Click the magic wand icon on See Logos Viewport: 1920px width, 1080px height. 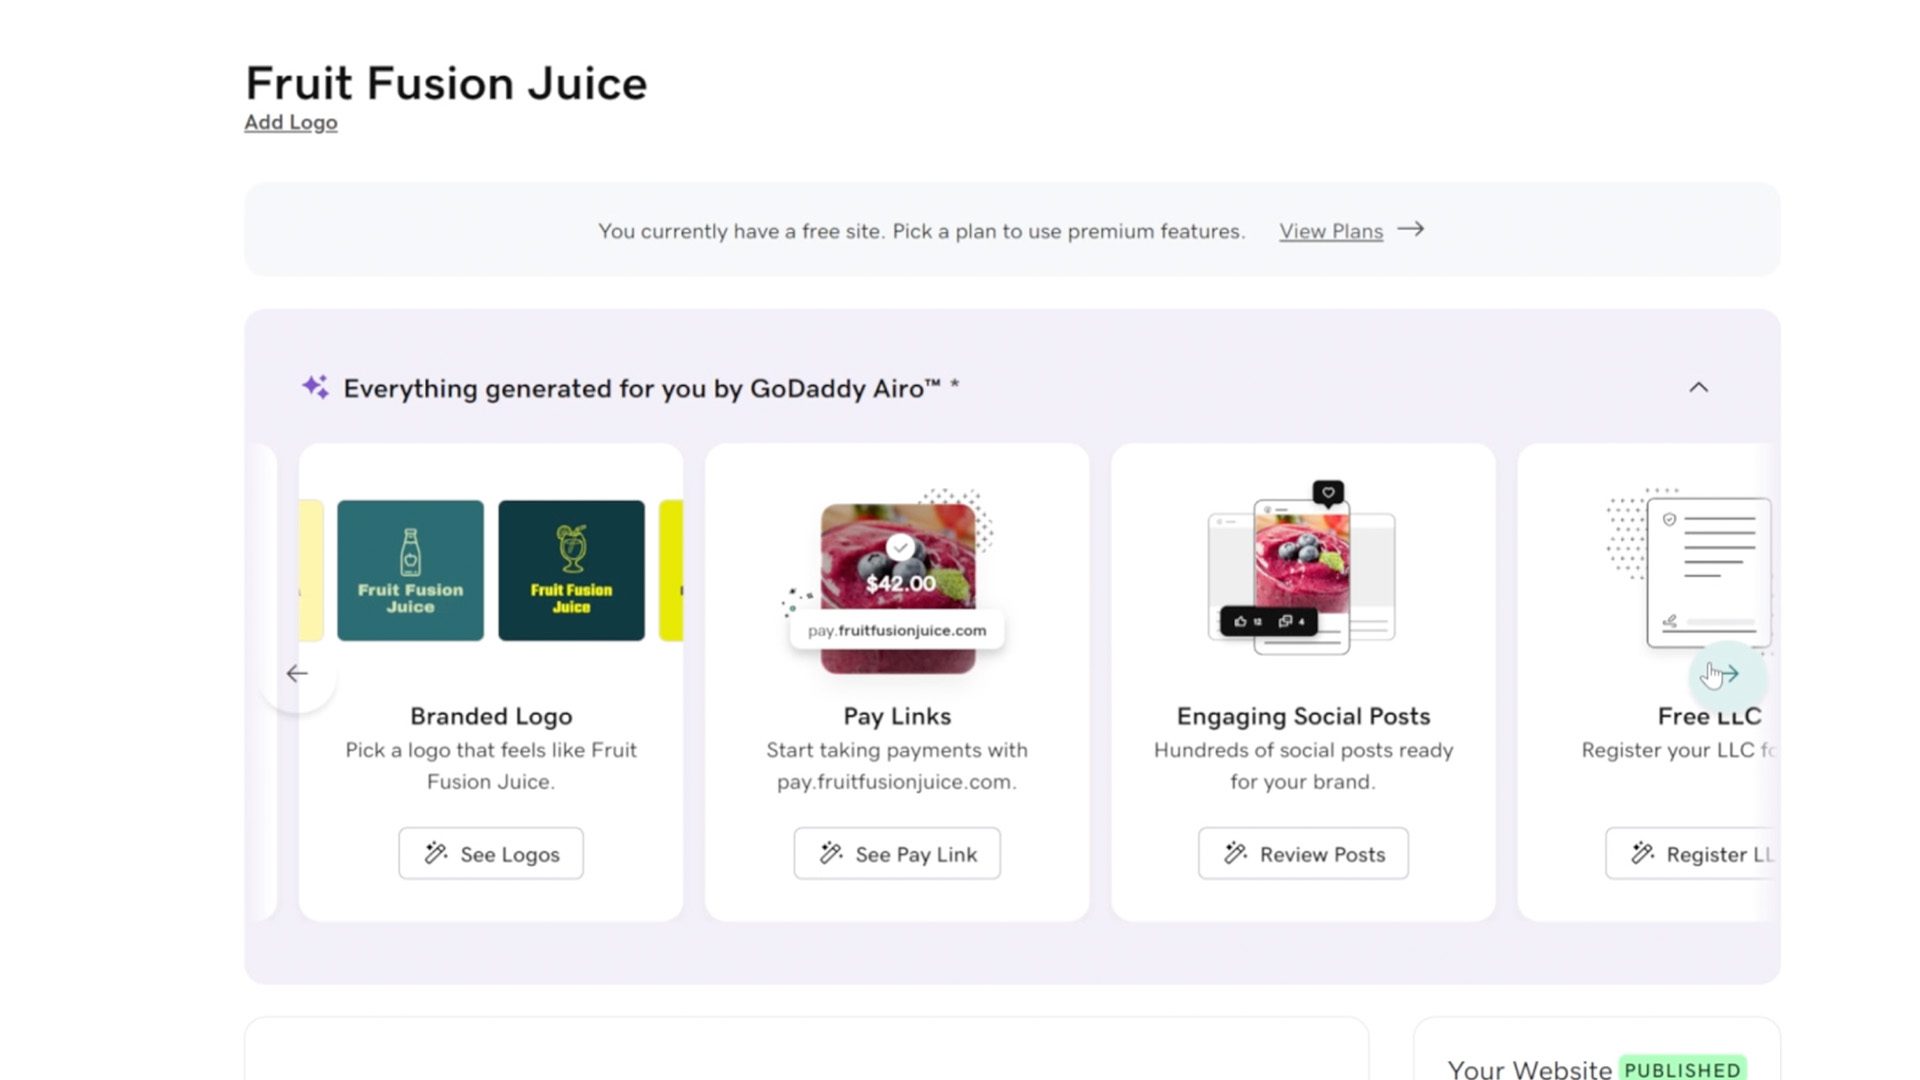pyautogui.click(x=433, y=853)
